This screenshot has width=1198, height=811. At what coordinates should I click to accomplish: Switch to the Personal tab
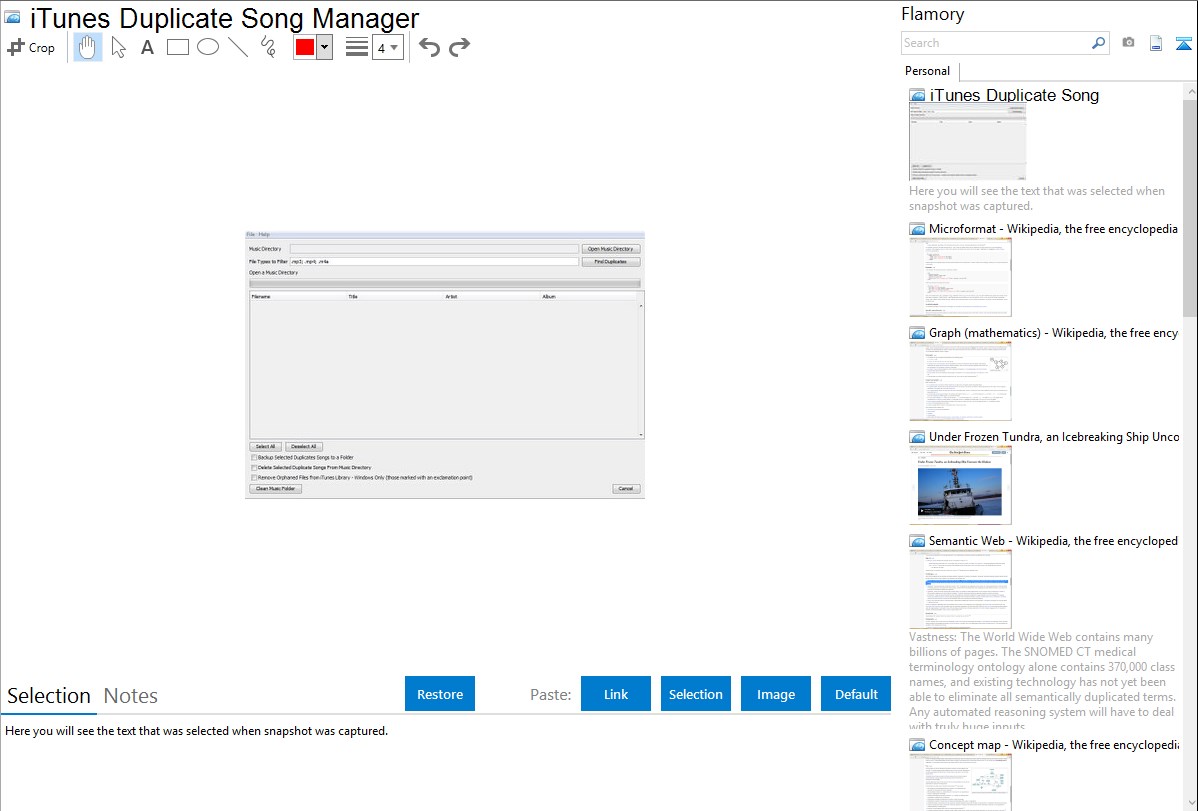pyautogui.click(x=928, y=70)
